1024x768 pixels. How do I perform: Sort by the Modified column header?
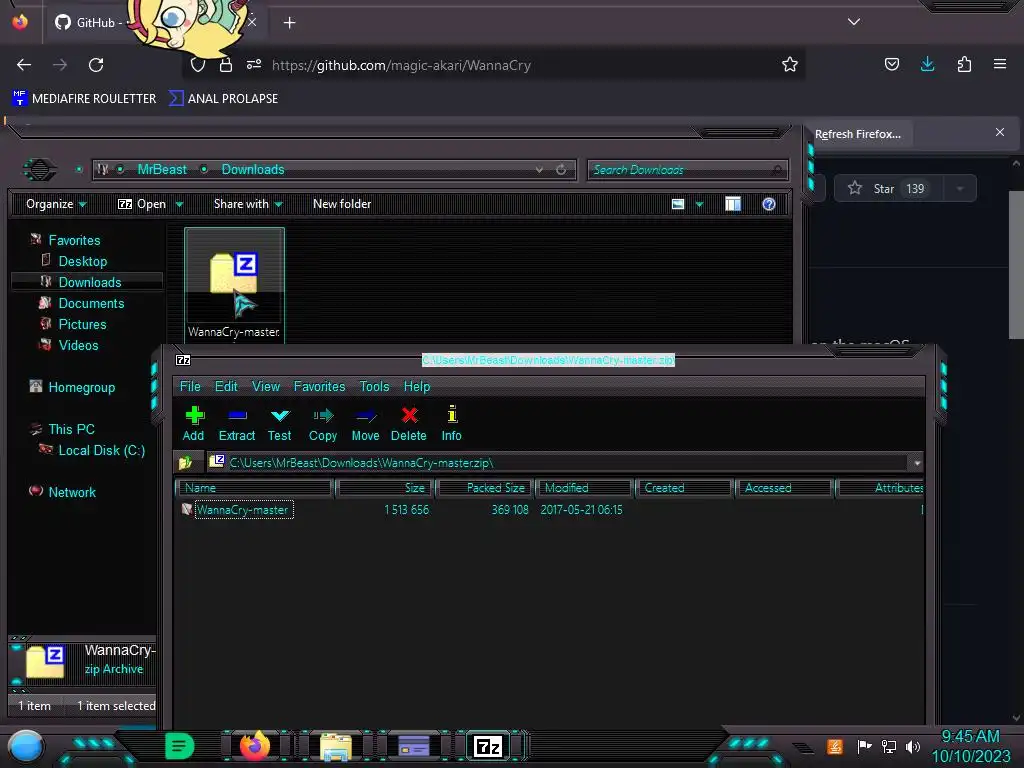pos(584,488)
